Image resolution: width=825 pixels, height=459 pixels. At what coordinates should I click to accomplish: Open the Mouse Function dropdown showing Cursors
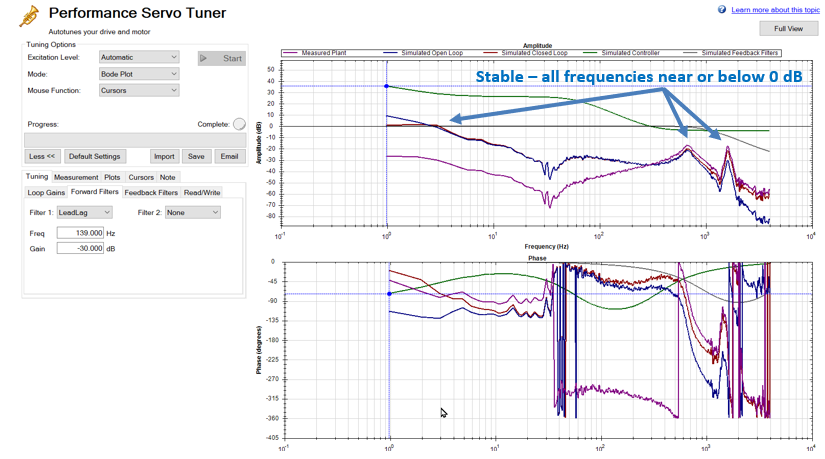[139, 90]
